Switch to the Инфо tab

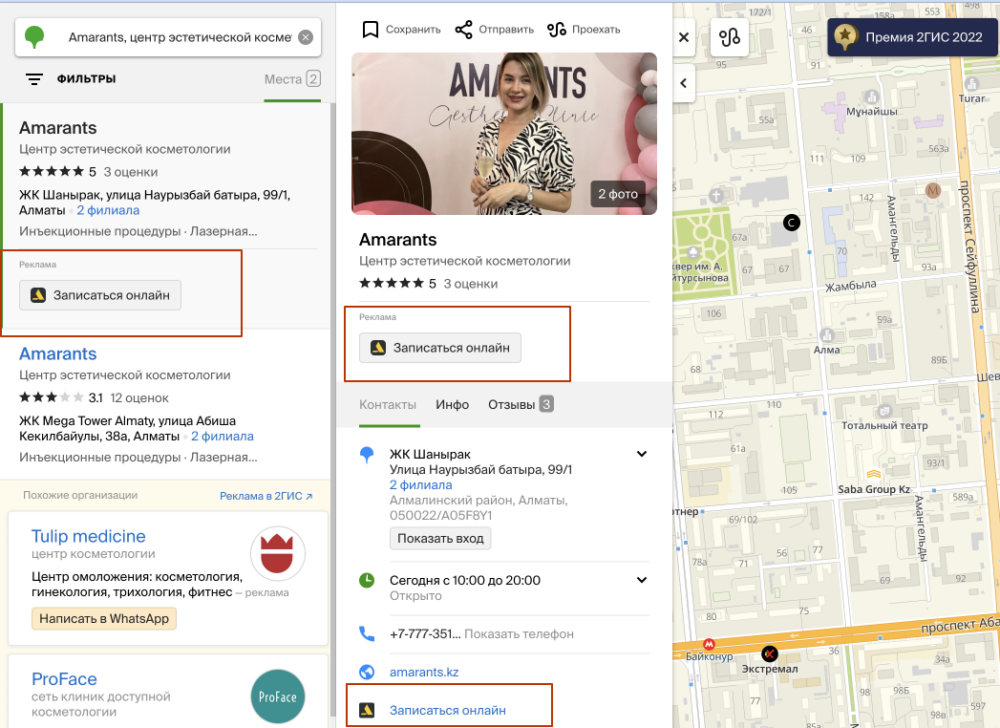(452, 405)
